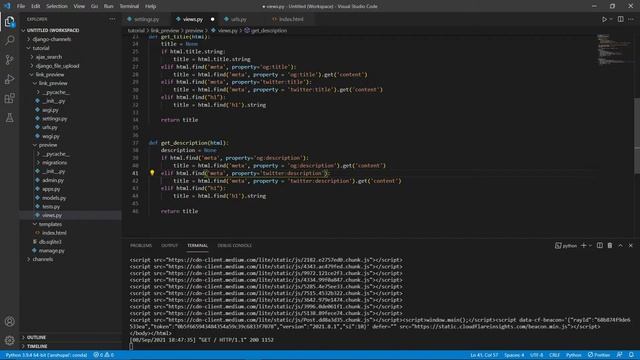This screenshot has width=640, height=360.
Task: Change file encoding UTF-8
Action: pos(536,355)
